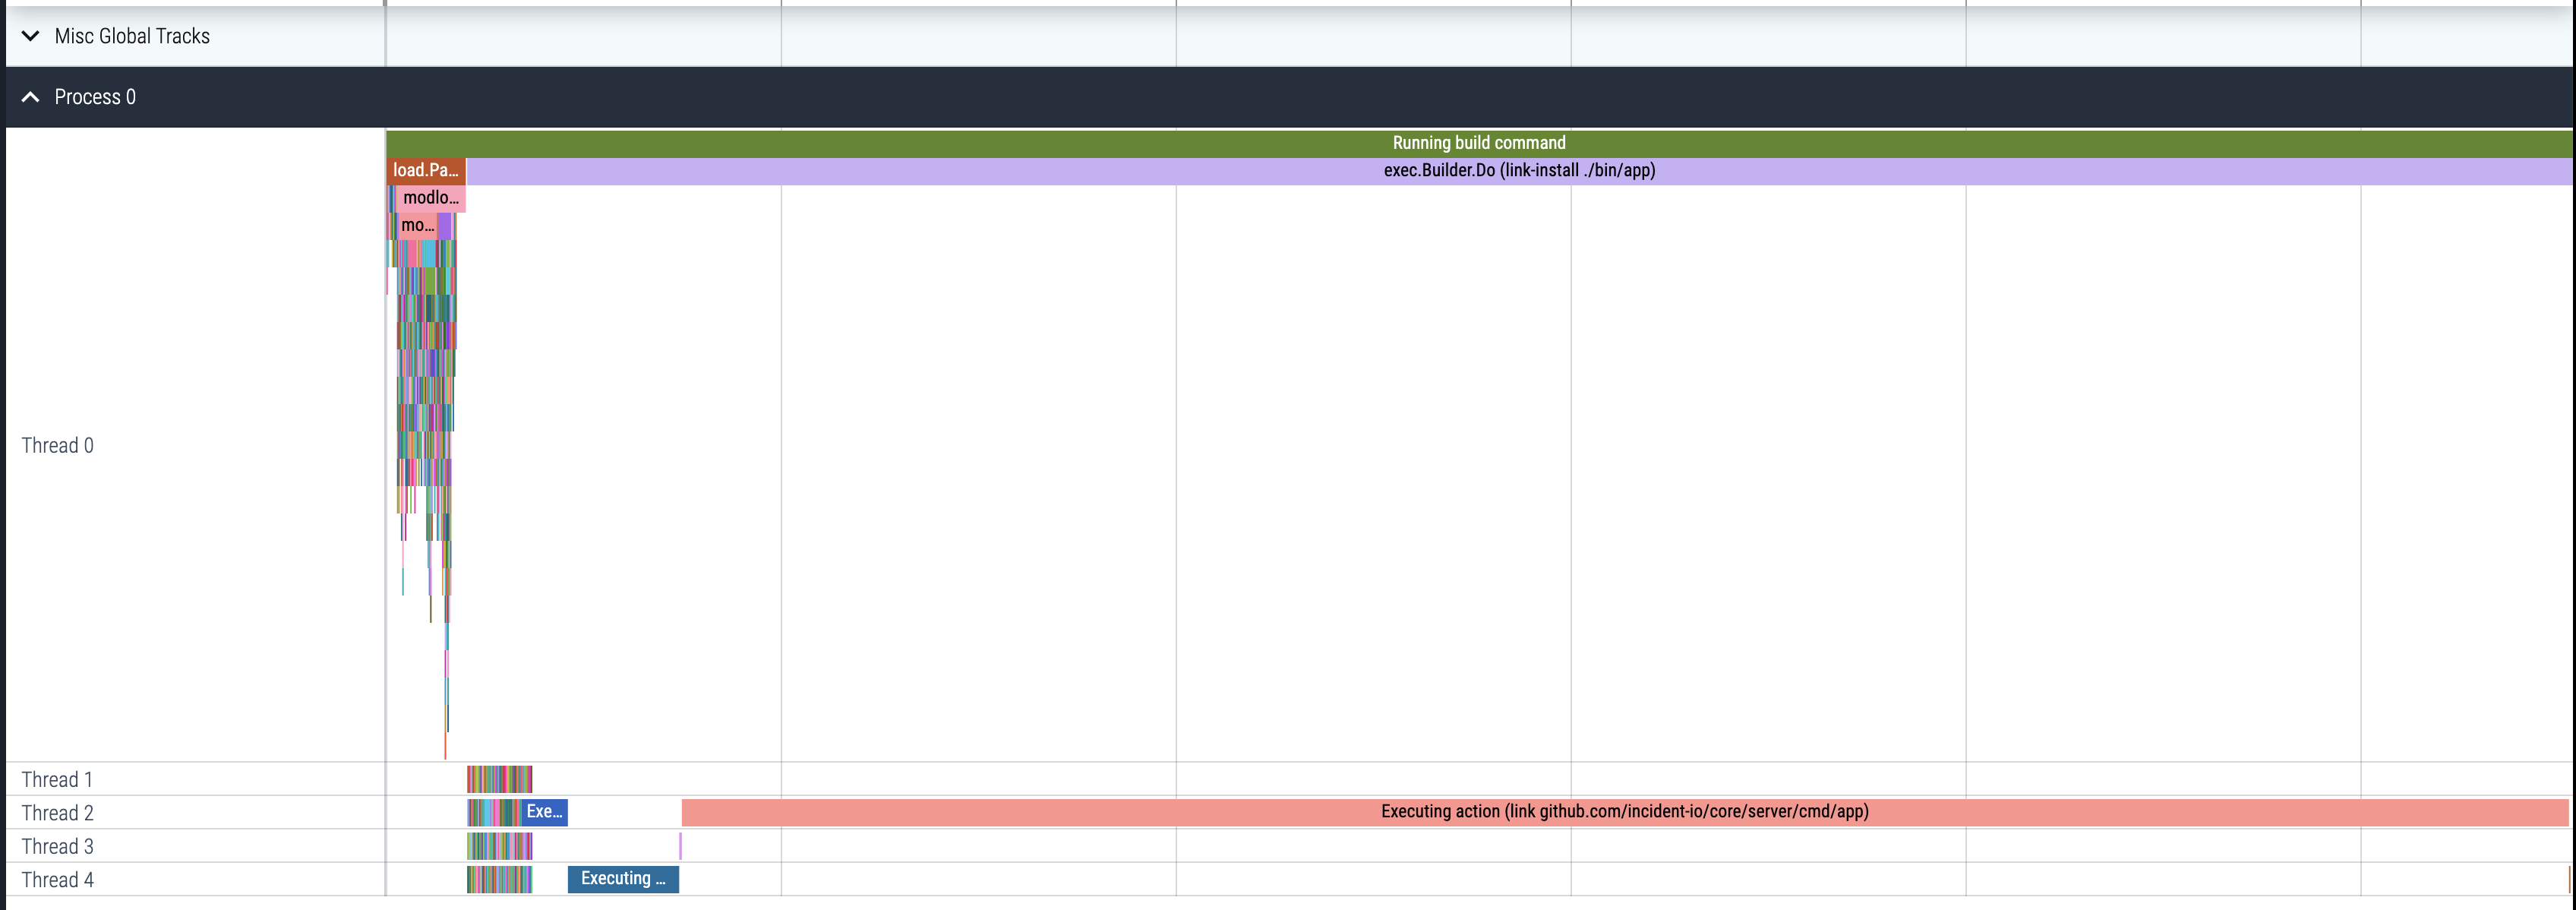The width and height of the screenshot is (2576, 910).
Task: Select the exec.Builder.Do link-install slice
Action: click(1519, 171)
